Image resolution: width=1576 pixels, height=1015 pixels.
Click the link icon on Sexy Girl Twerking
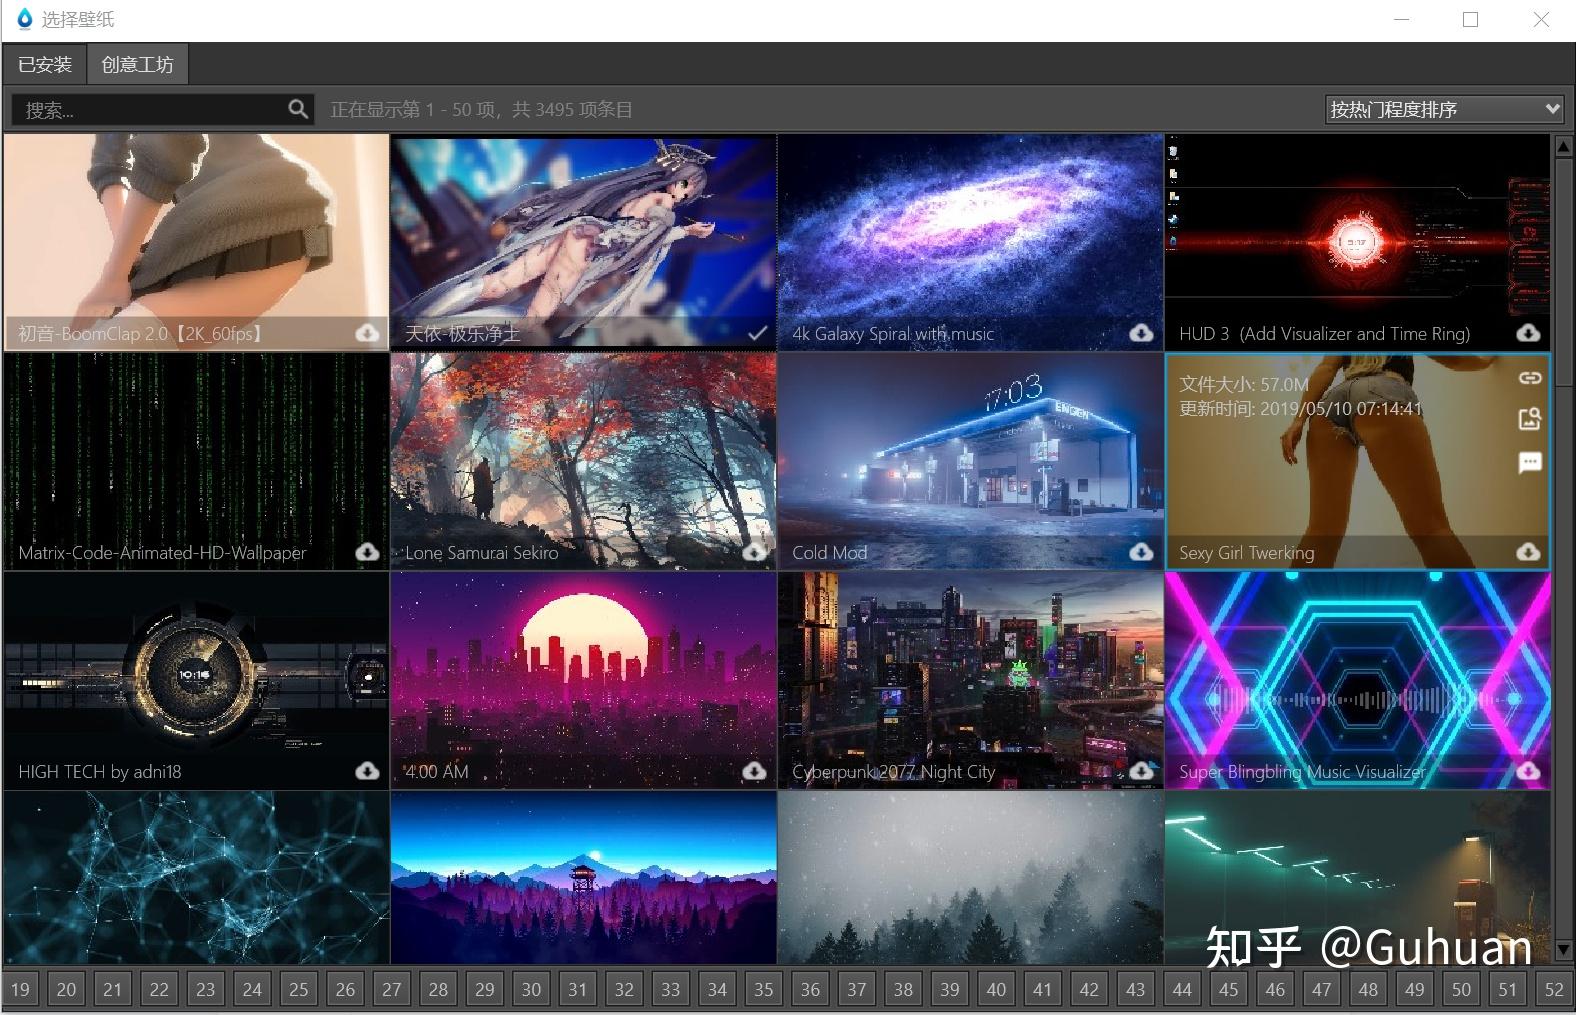1530,378
